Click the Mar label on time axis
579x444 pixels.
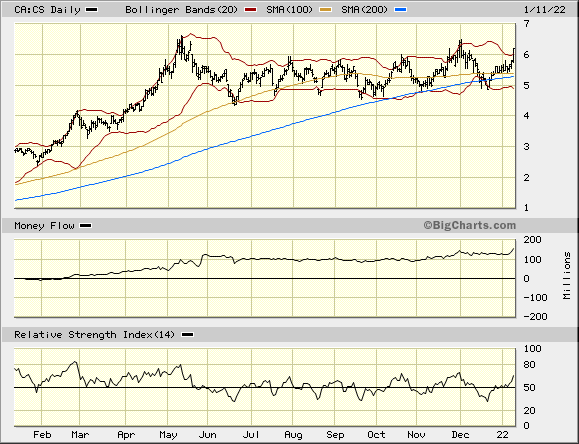pyautogui.click(x=80, y=435)
